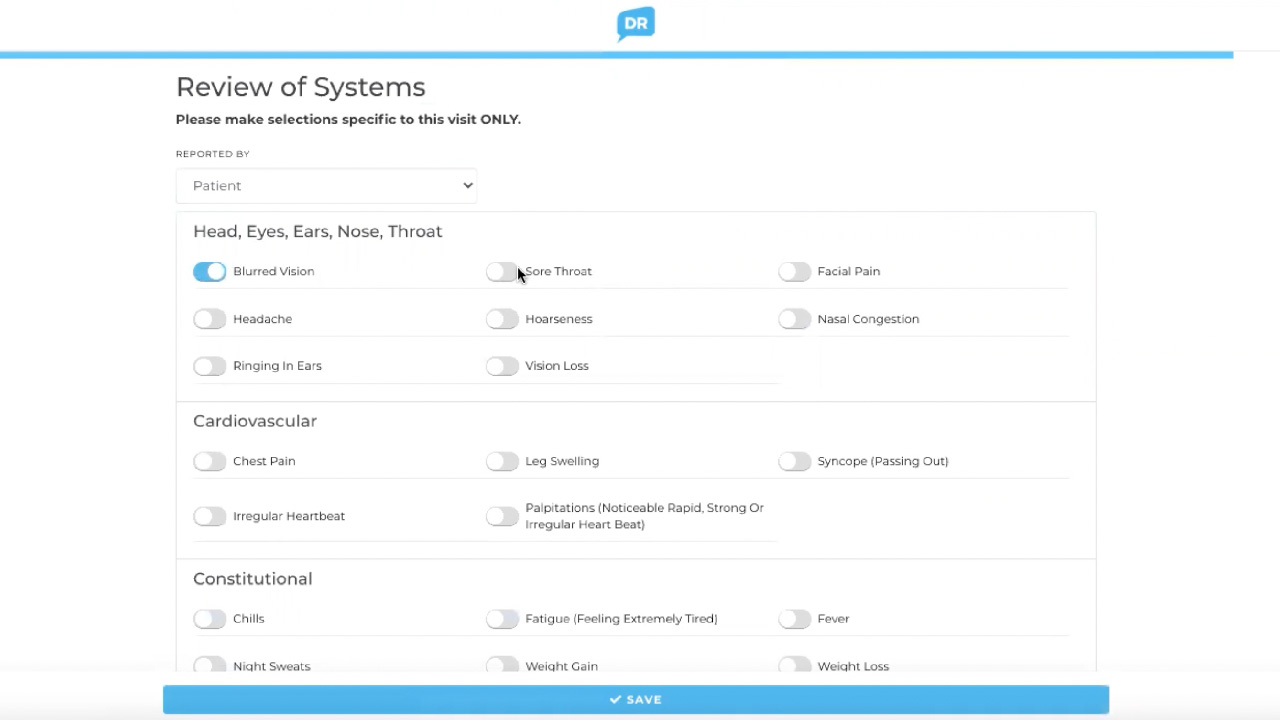This screenshot has width=1280, height=720.
Task: Enable the Leg Swelling switch
Action: point(502,461)
